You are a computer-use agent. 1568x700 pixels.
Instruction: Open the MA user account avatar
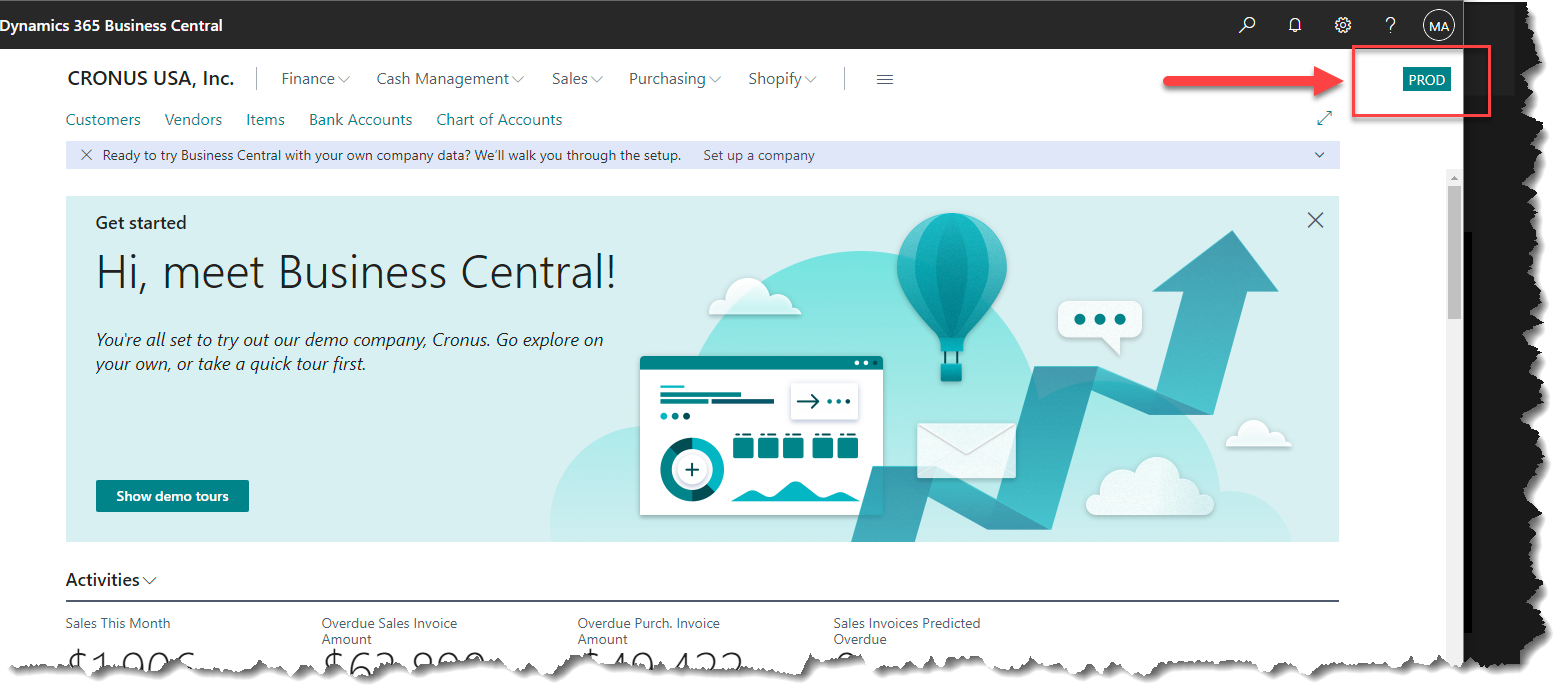click(x=1439, y=26)
